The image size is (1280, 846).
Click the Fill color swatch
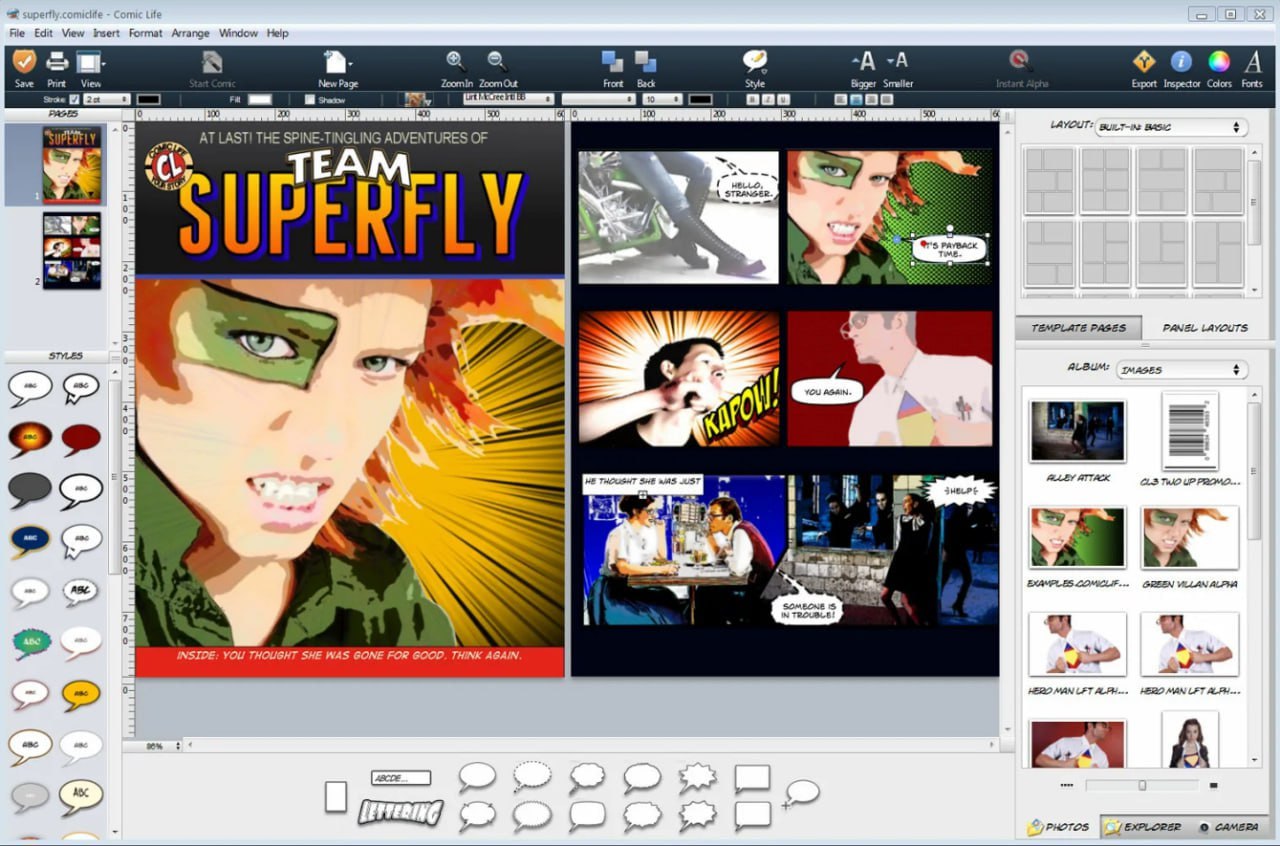pos(260,99)
